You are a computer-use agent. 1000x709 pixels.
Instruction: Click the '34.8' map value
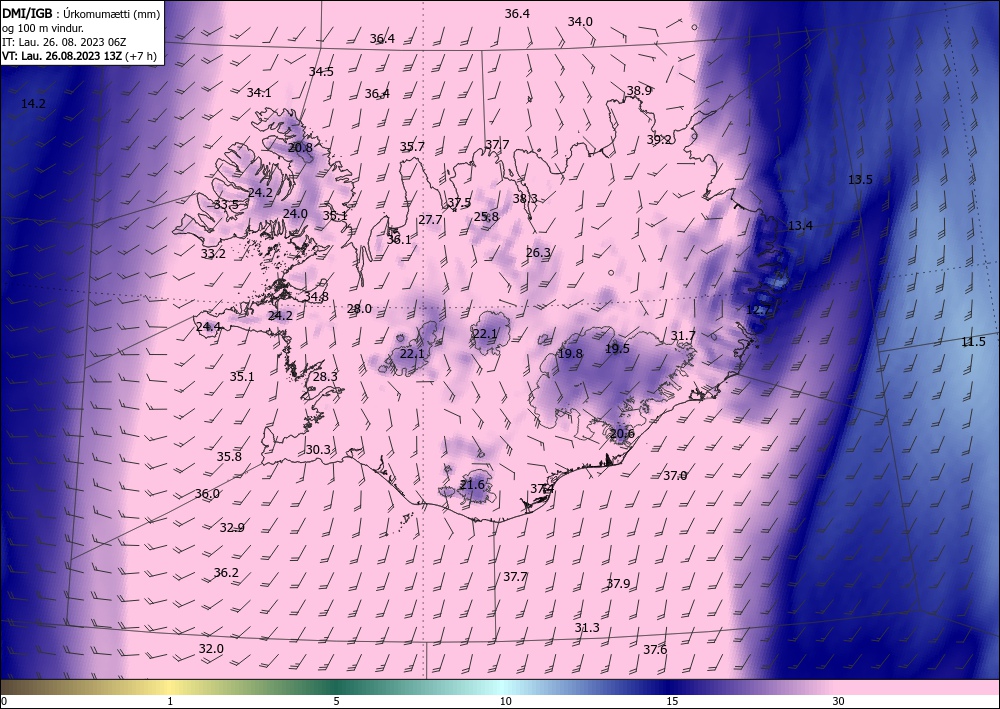pos(316,297)
